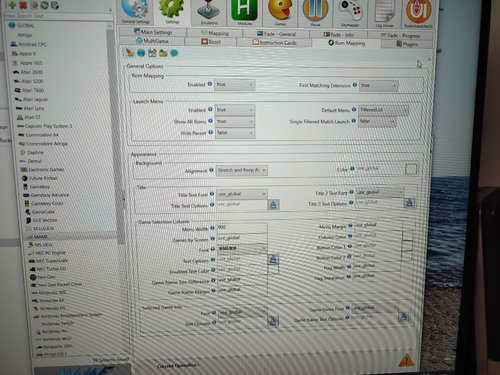Open Title Text Font dropdown

click(x=242, y=194)
